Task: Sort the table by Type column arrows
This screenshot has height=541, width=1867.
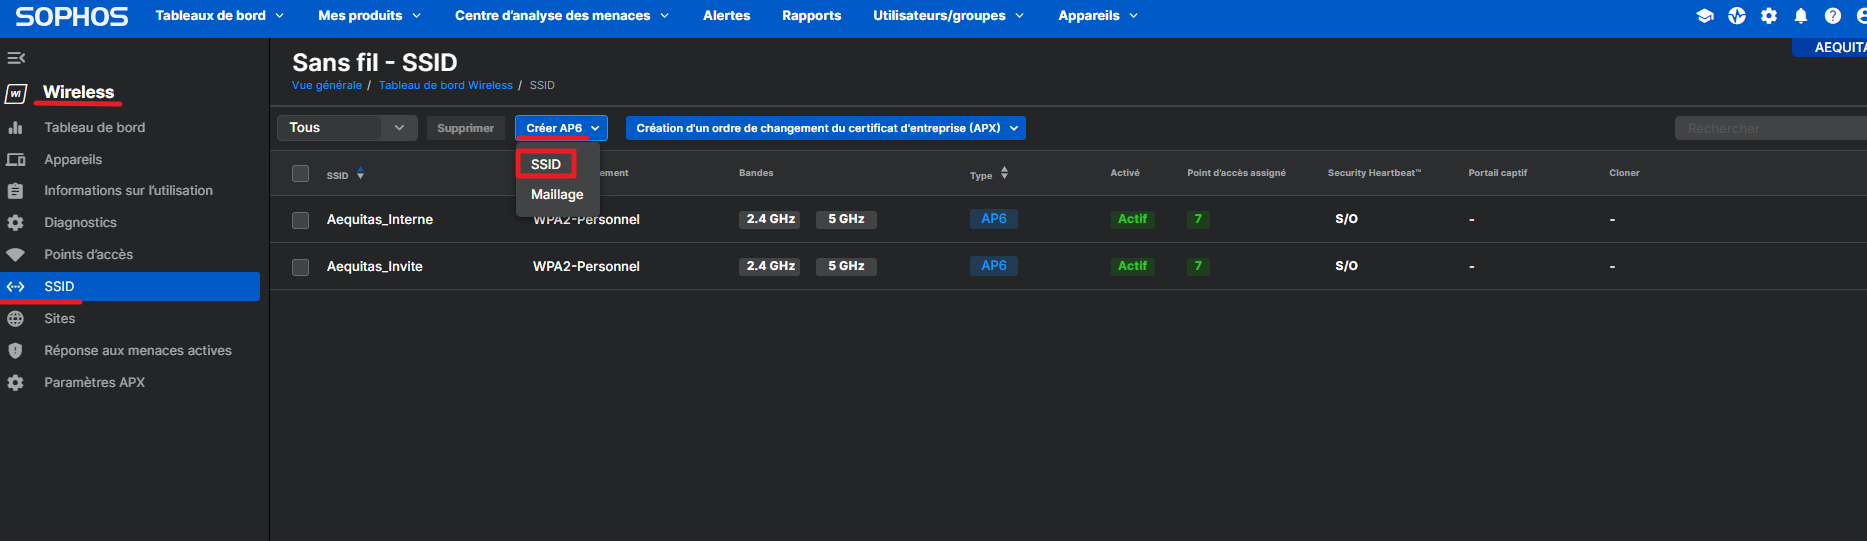Action: tap(1004, 173)
